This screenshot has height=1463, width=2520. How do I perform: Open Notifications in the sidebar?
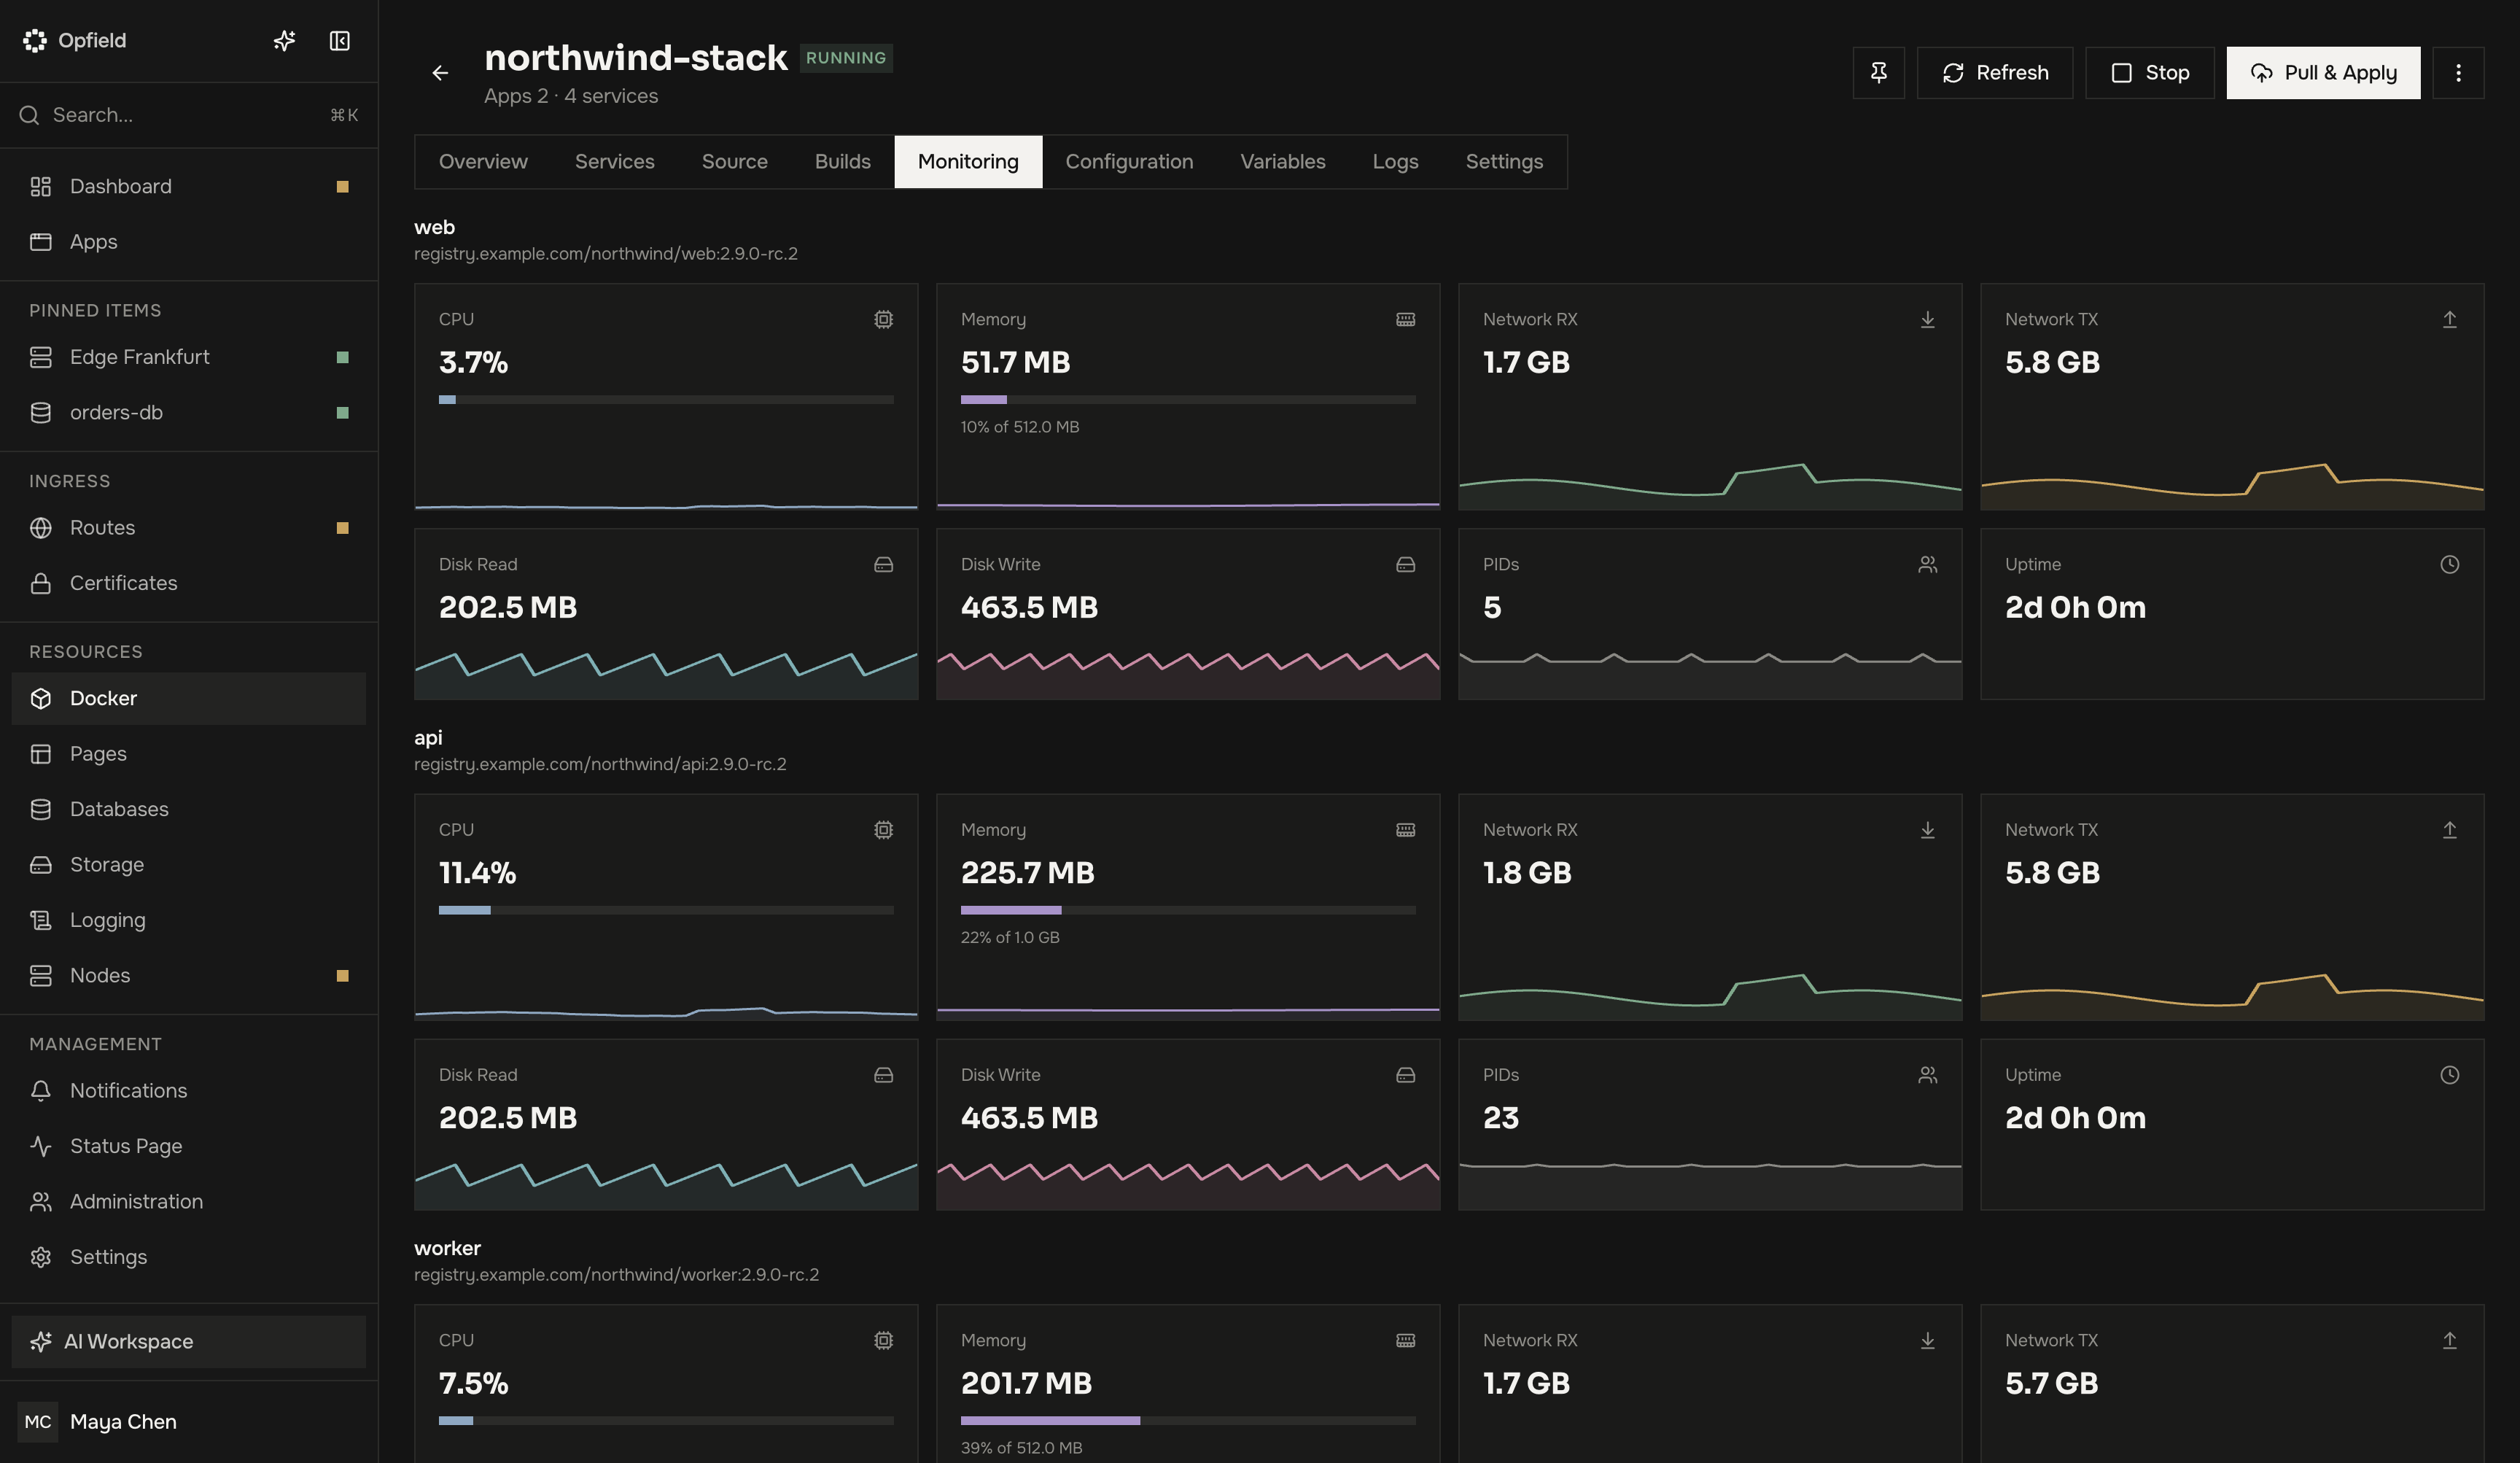[x=189, y=1091]
